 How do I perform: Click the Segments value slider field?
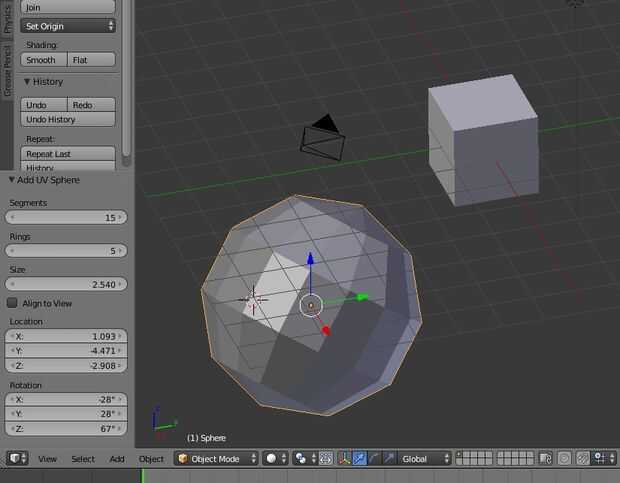pyautogui.click(x=66, y=217)
